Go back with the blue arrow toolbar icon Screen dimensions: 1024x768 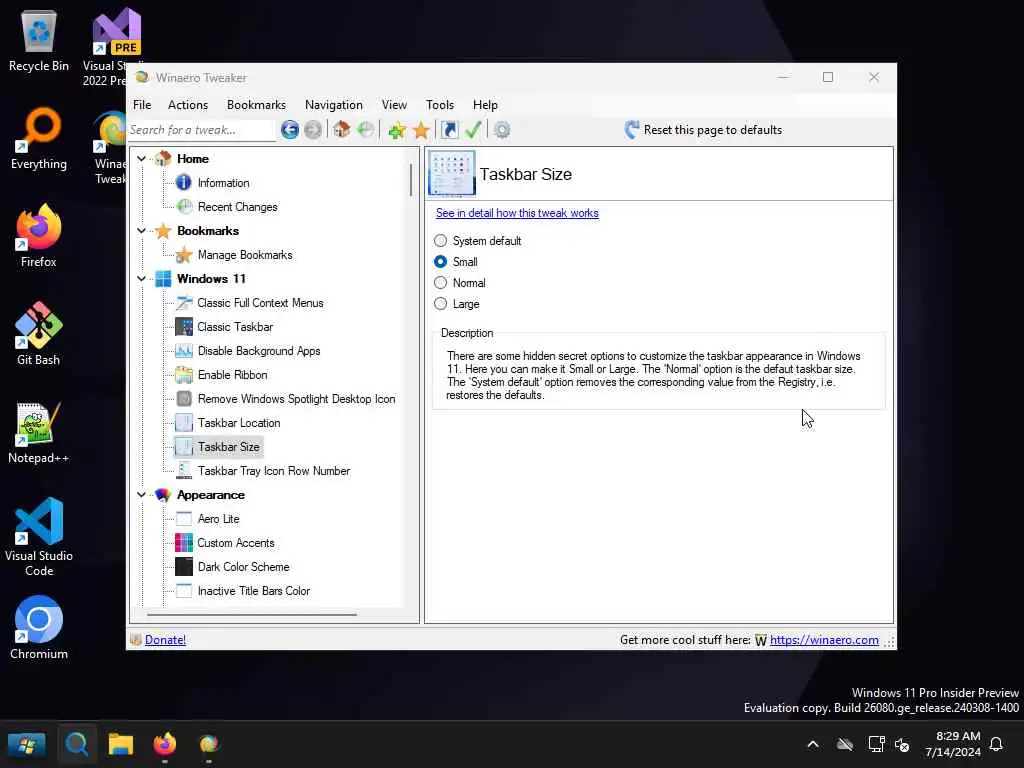click(290, 130)
